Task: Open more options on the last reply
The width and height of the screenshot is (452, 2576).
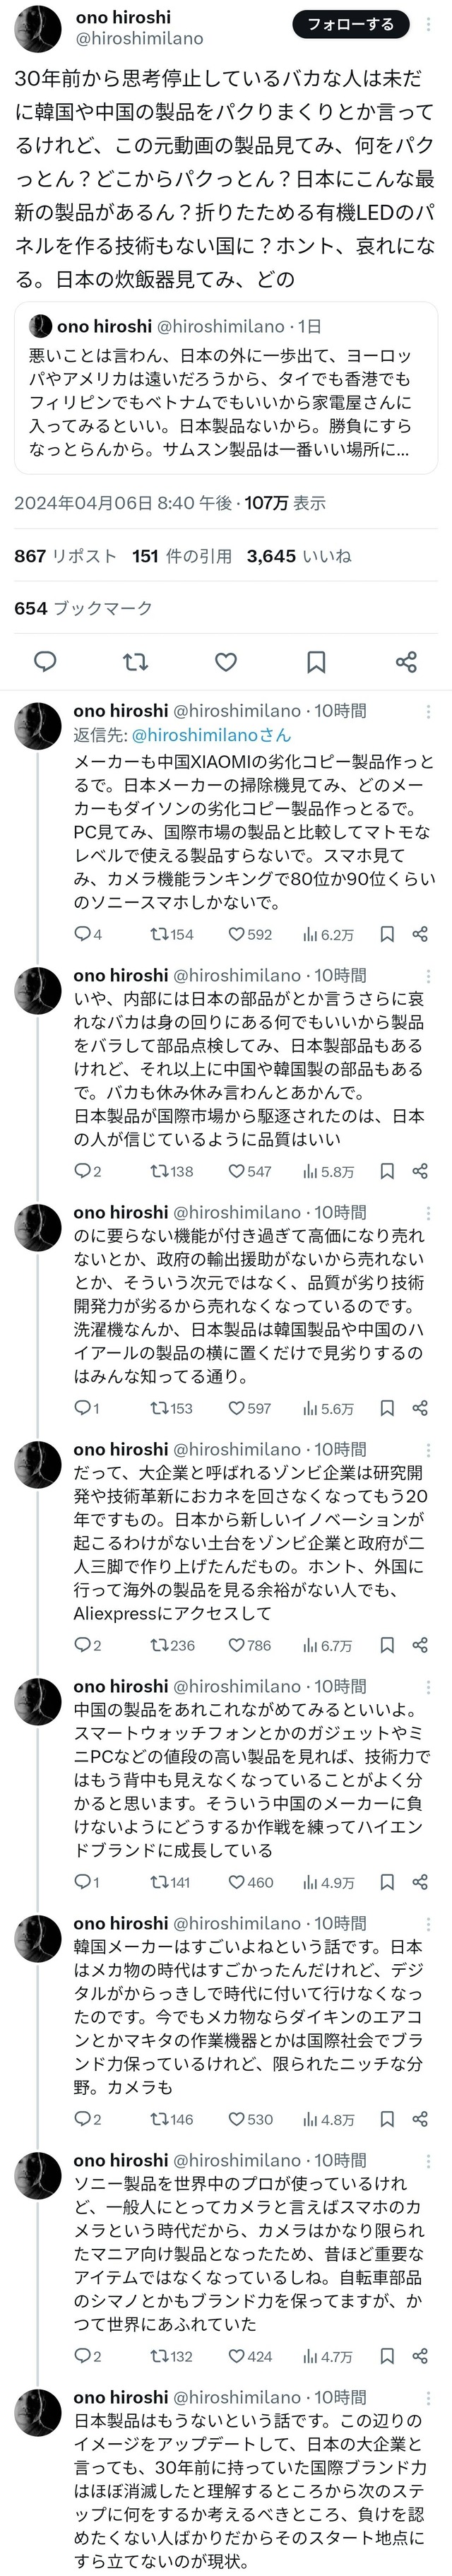Action: click(x=429, y=2398)
